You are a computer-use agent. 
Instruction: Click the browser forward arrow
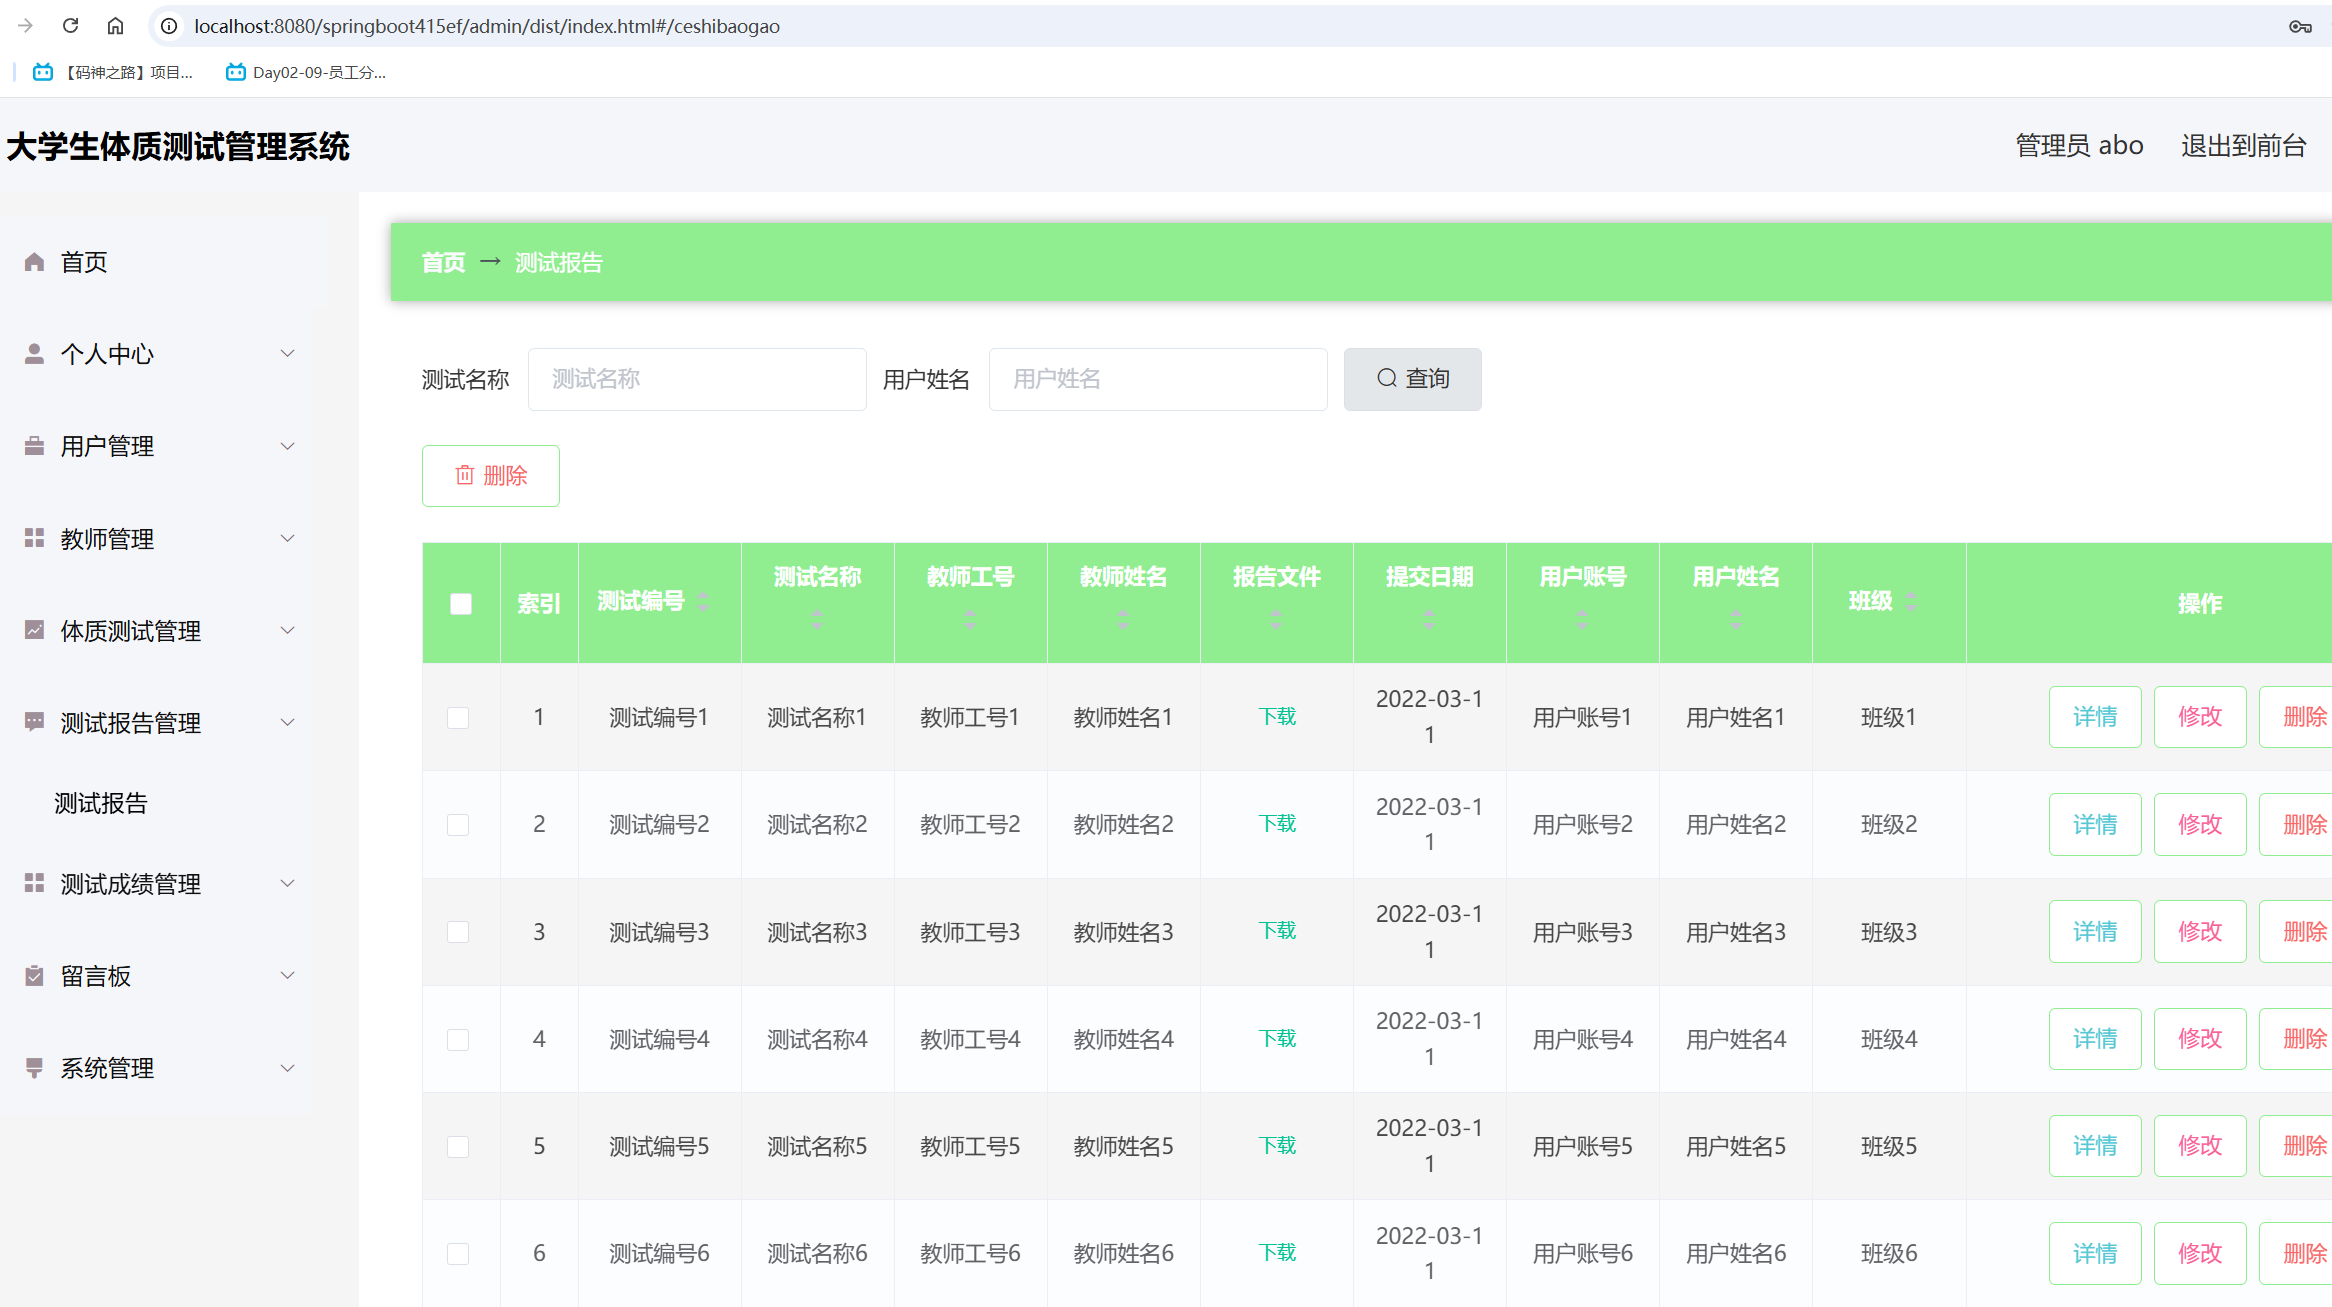pyautogui.click(x=25, y=26)
